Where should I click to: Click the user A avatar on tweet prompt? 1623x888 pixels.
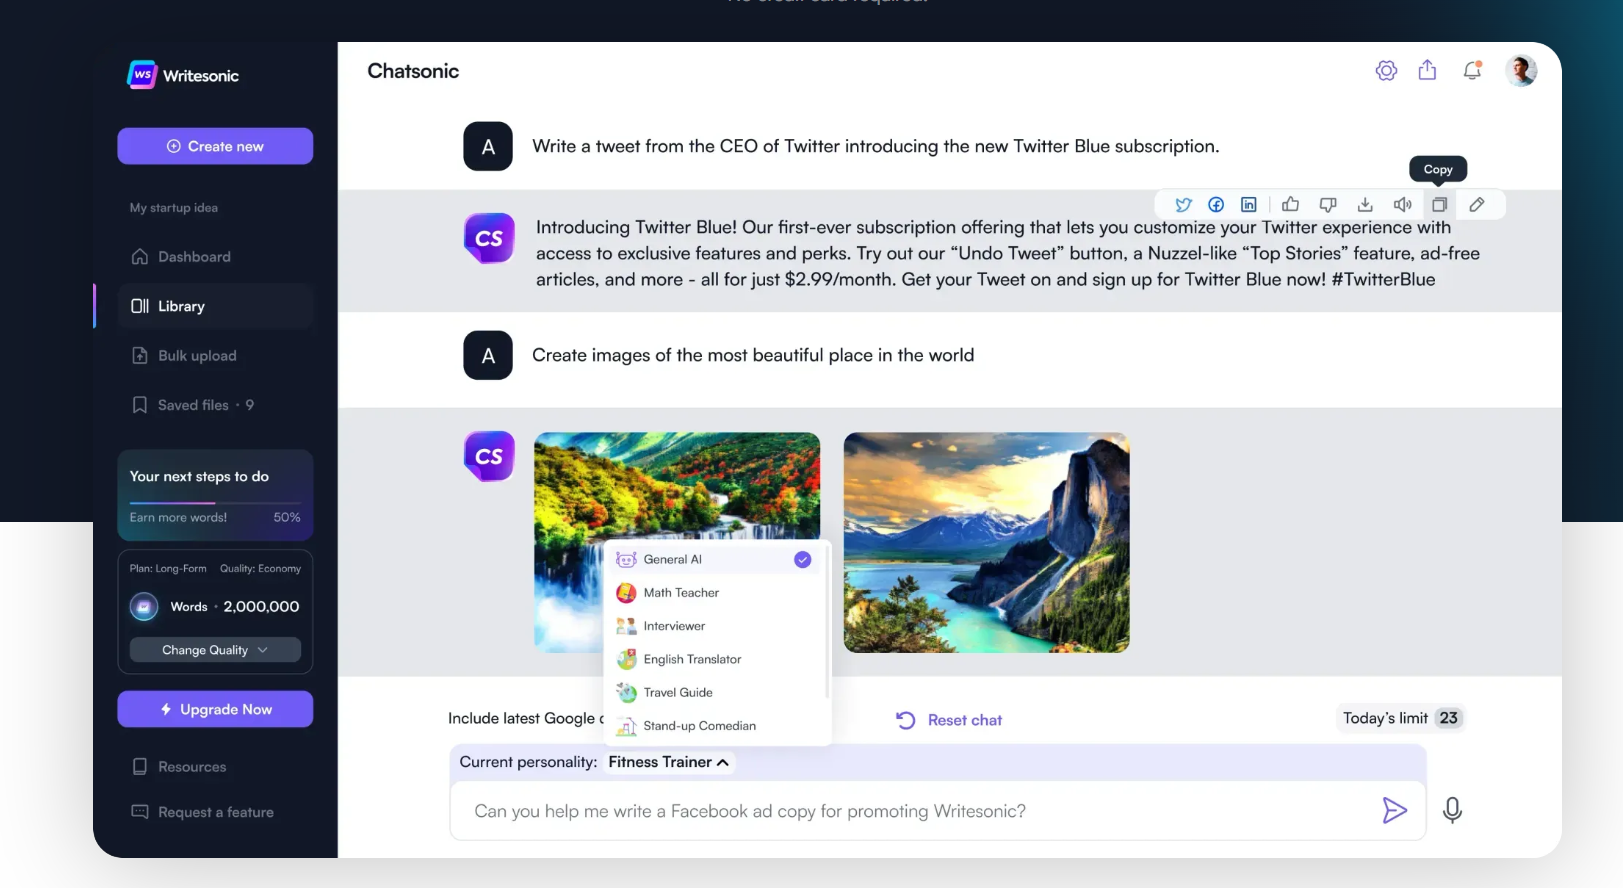pyautogui.click(x=488, y=147)
